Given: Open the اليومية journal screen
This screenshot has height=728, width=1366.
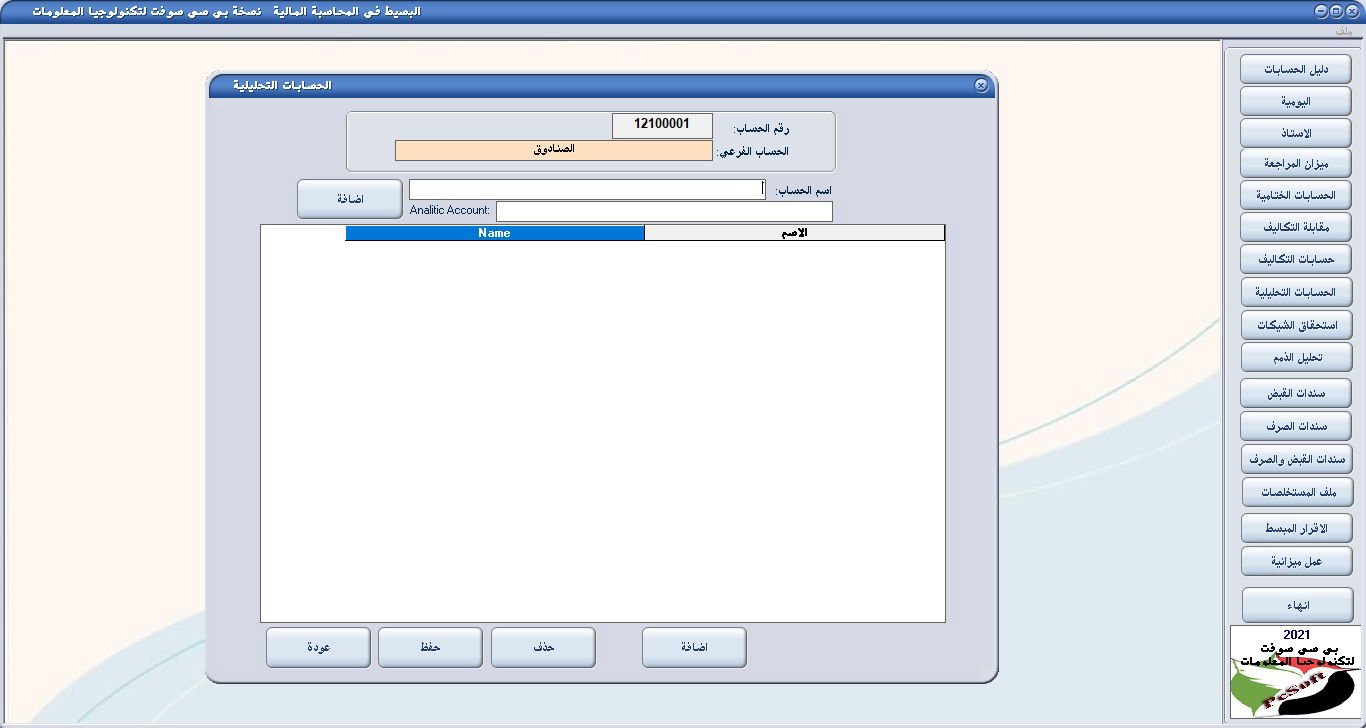Looking at the screenshot, I should click(x=1295, y=102).
